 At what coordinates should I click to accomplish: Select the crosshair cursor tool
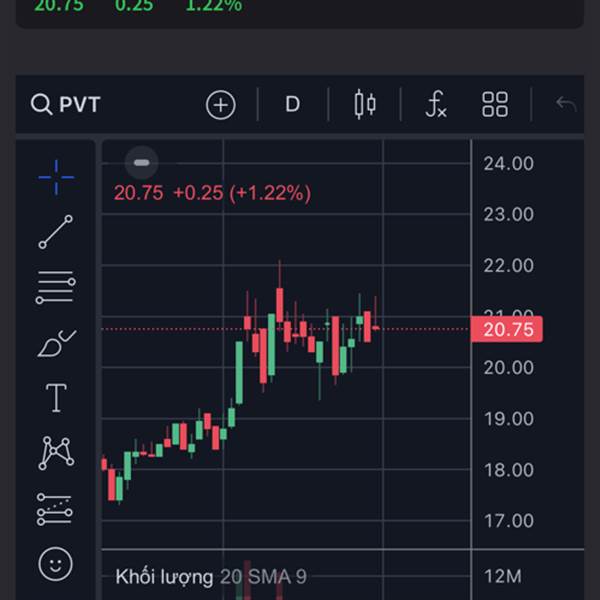click(x=56, y=177)
